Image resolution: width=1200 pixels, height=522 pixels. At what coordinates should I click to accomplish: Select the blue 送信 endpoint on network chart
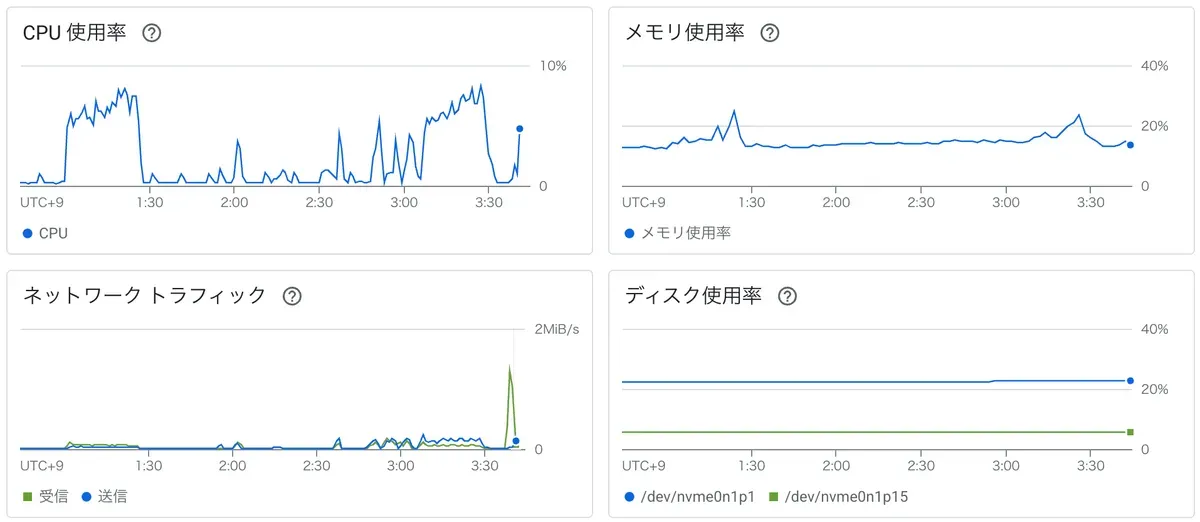[x=515, y=441]
